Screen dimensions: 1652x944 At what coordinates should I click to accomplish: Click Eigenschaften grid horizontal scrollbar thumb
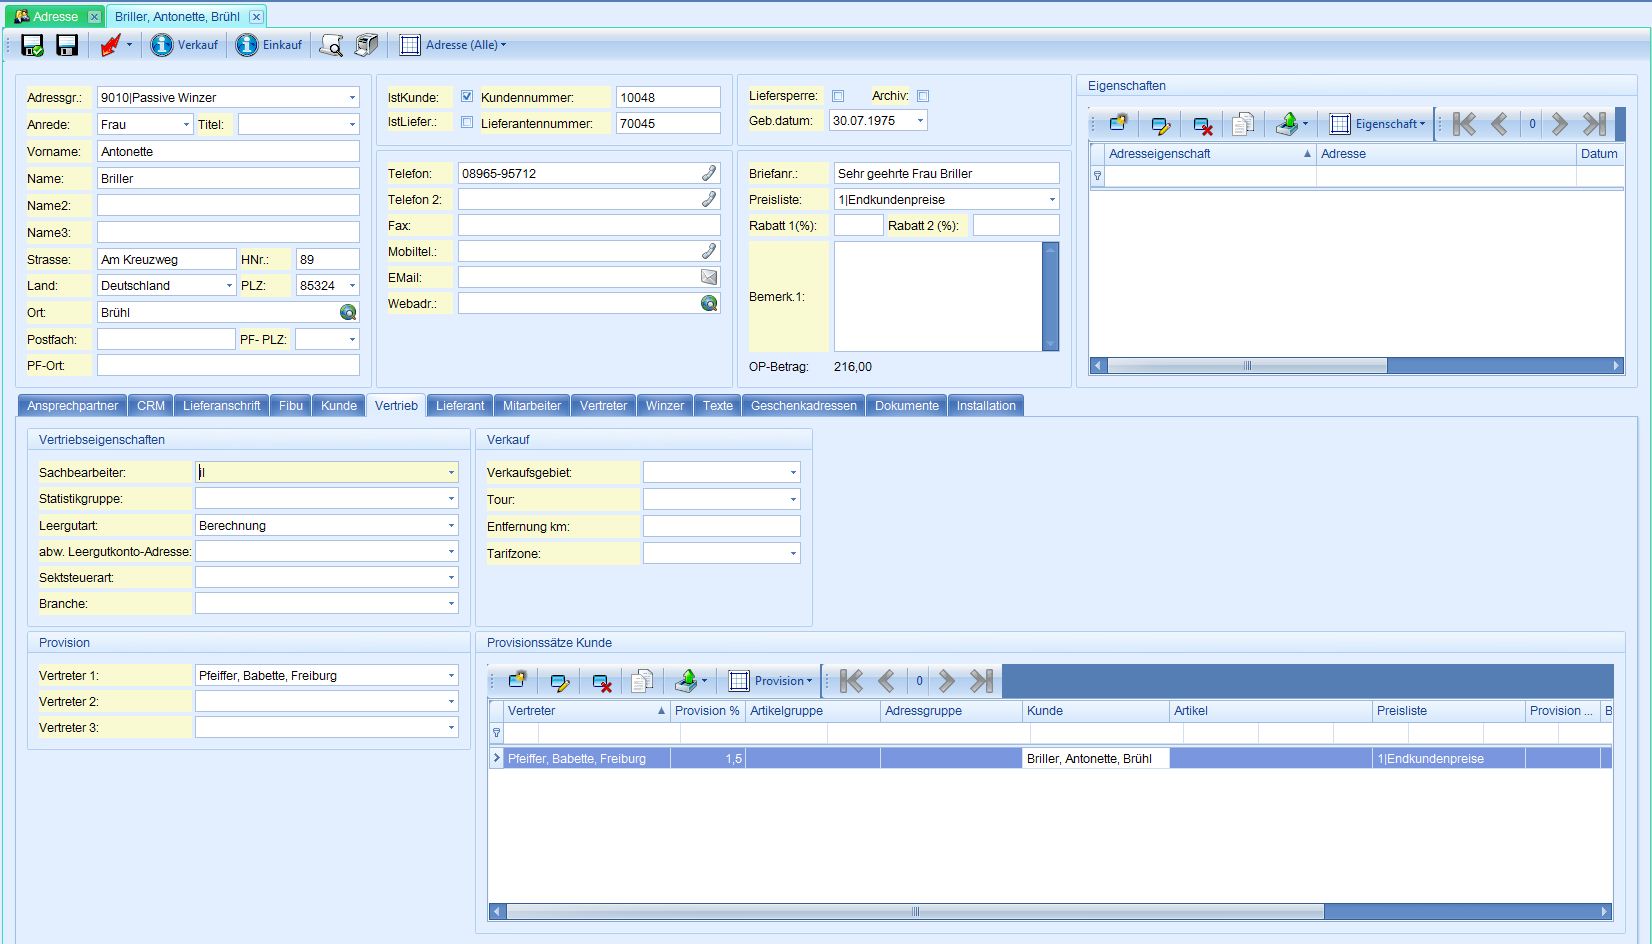pyautogui.click(x=1247, y=366)
